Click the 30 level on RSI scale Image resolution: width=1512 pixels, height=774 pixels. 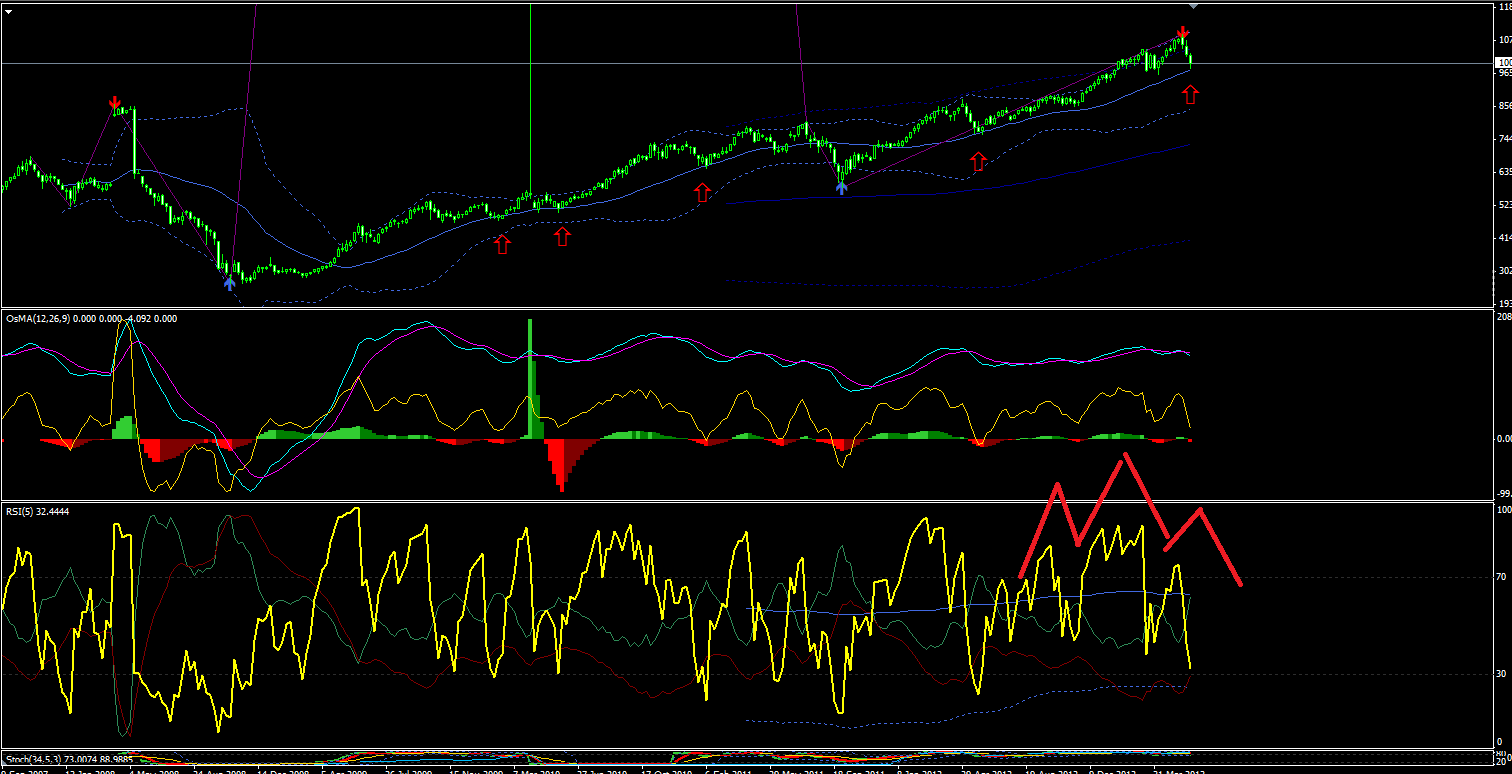pos(1500,673)
